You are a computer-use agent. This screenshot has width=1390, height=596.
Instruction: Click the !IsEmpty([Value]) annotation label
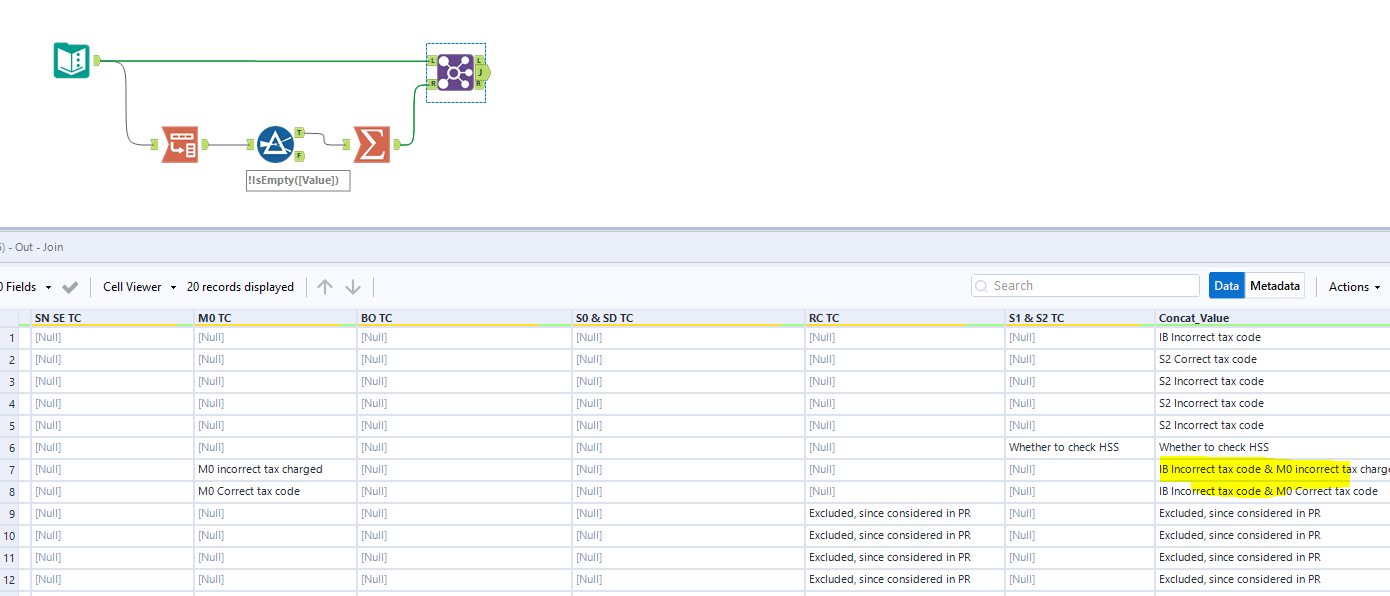[x=297, y=180]
